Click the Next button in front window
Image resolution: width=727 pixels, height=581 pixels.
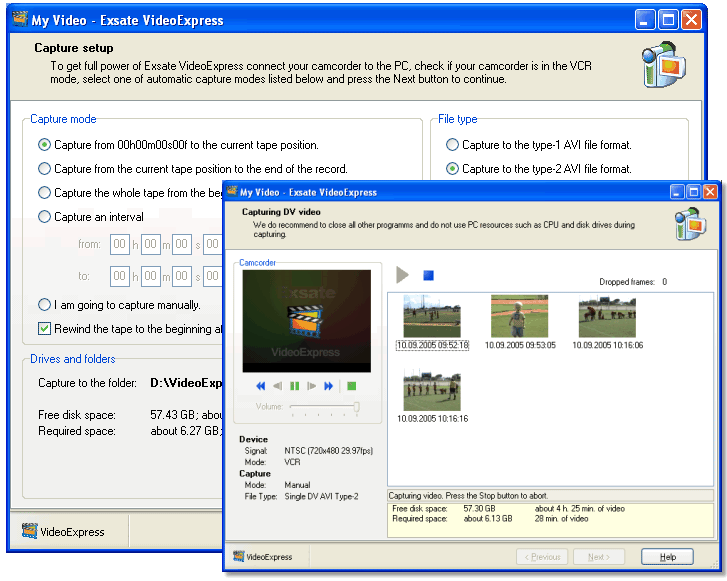599,557
